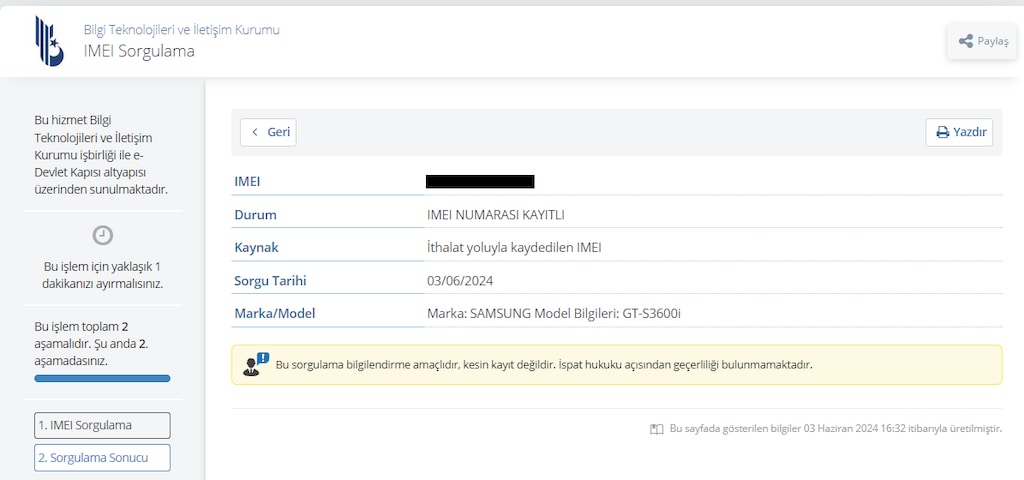Click İthalat yoluyla kaydedilen IMEI value

(514, 248)
